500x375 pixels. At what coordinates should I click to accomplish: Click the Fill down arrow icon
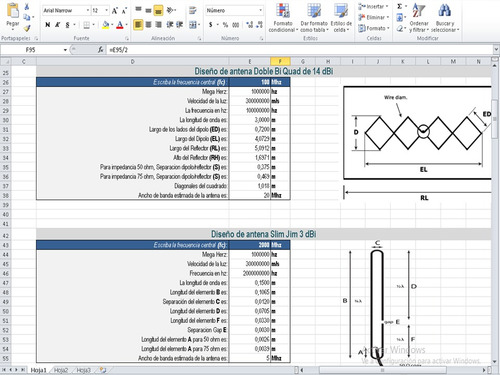point(399,17)
